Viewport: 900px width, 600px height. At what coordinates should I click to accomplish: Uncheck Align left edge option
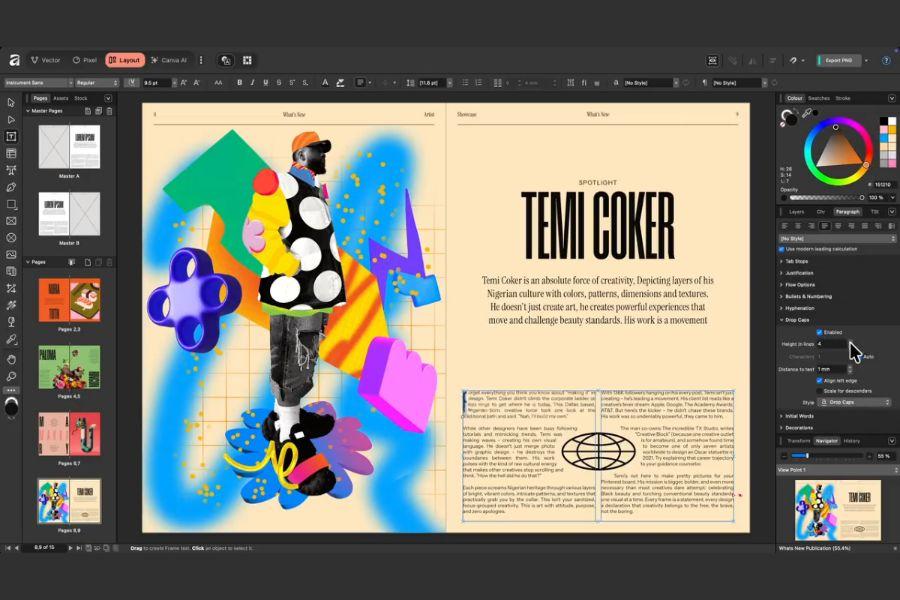820,380
